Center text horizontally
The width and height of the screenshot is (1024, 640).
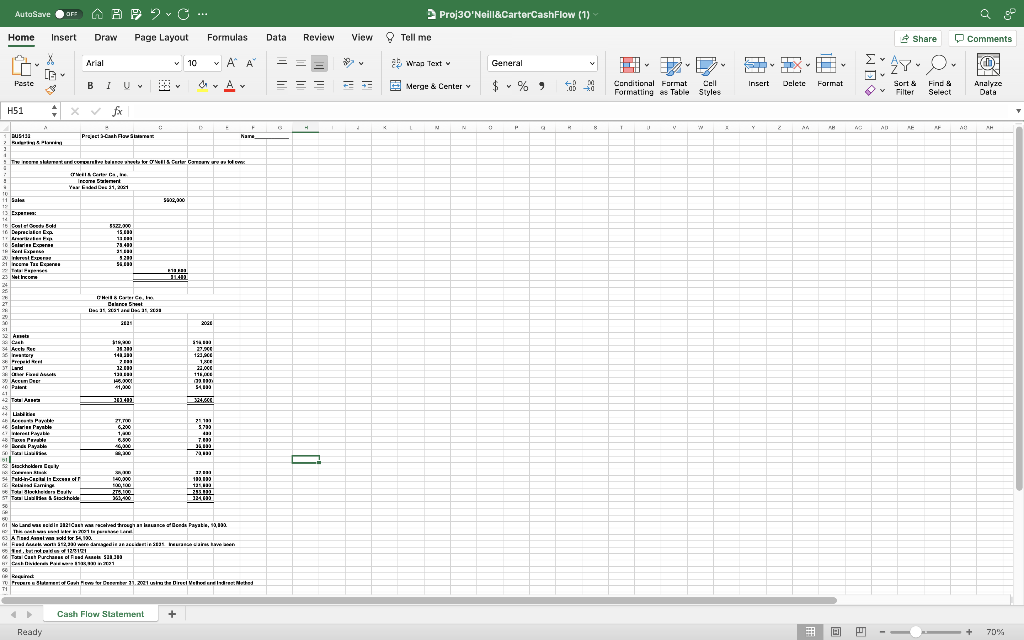pyautogui.click(x=300, y=86)
